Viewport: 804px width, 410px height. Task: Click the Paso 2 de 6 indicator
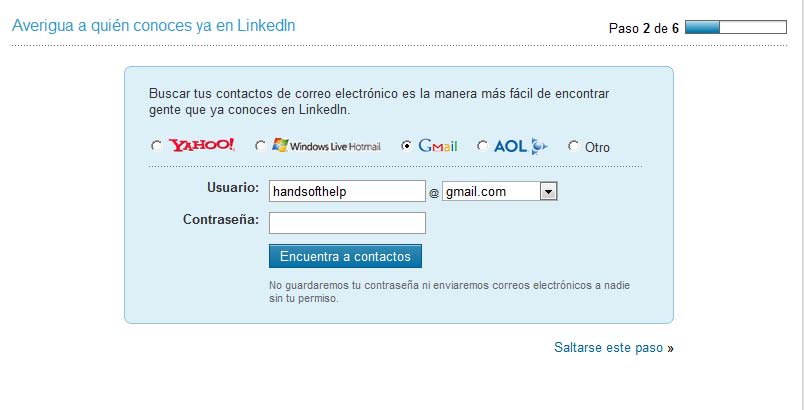tap(643, 28)
